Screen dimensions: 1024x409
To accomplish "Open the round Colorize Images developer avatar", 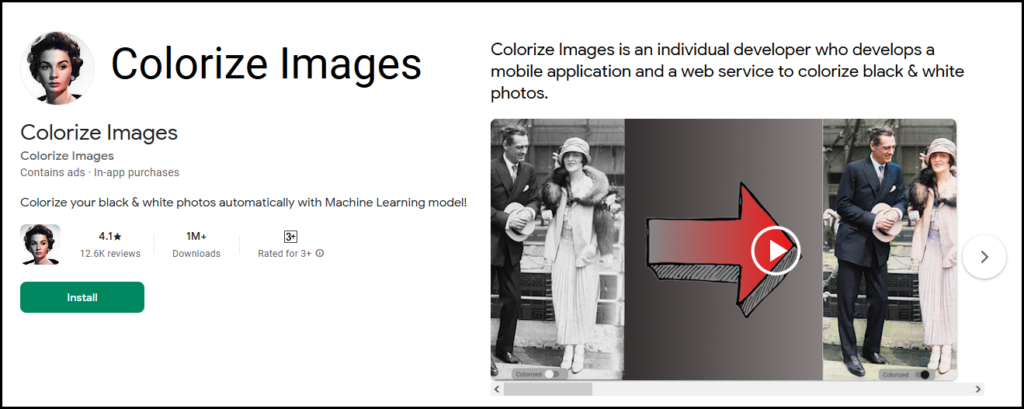I will (58, 68).
